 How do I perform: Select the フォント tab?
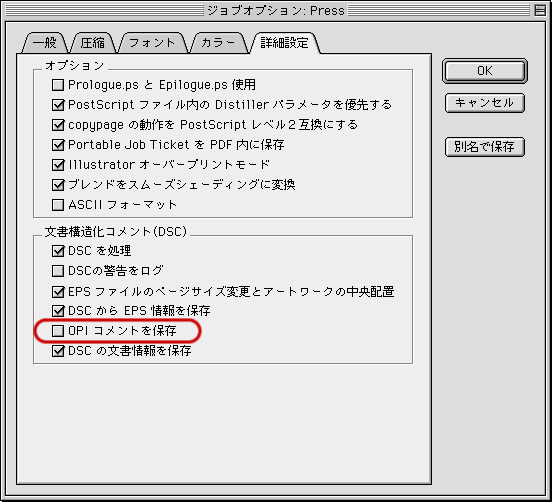(152, 43)
